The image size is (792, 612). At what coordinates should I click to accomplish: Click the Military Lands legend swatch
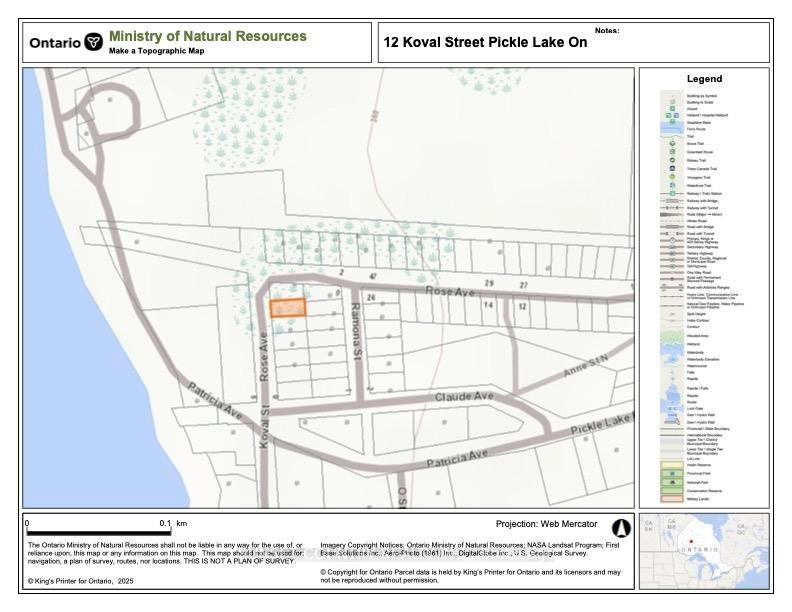pos(672,499)
